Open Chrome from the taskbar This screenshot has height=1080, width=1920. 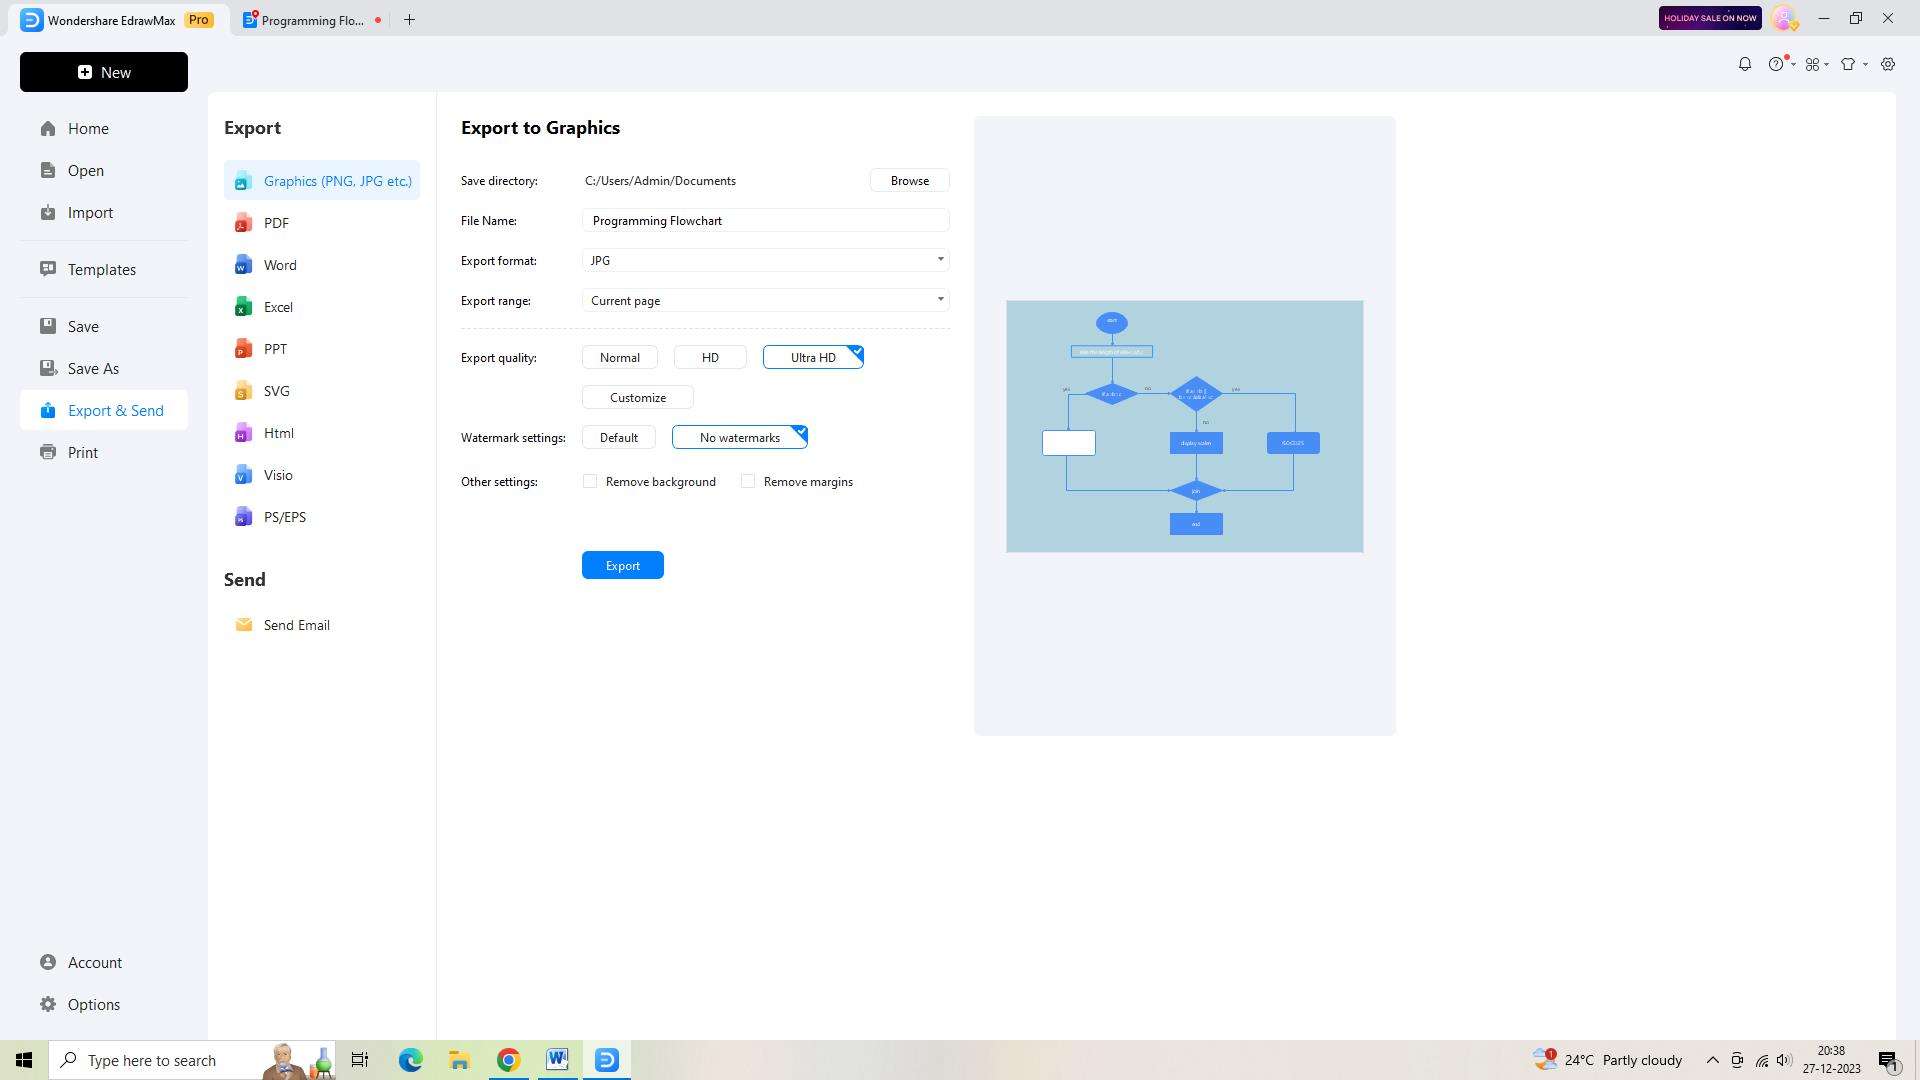pos(508,1060)
